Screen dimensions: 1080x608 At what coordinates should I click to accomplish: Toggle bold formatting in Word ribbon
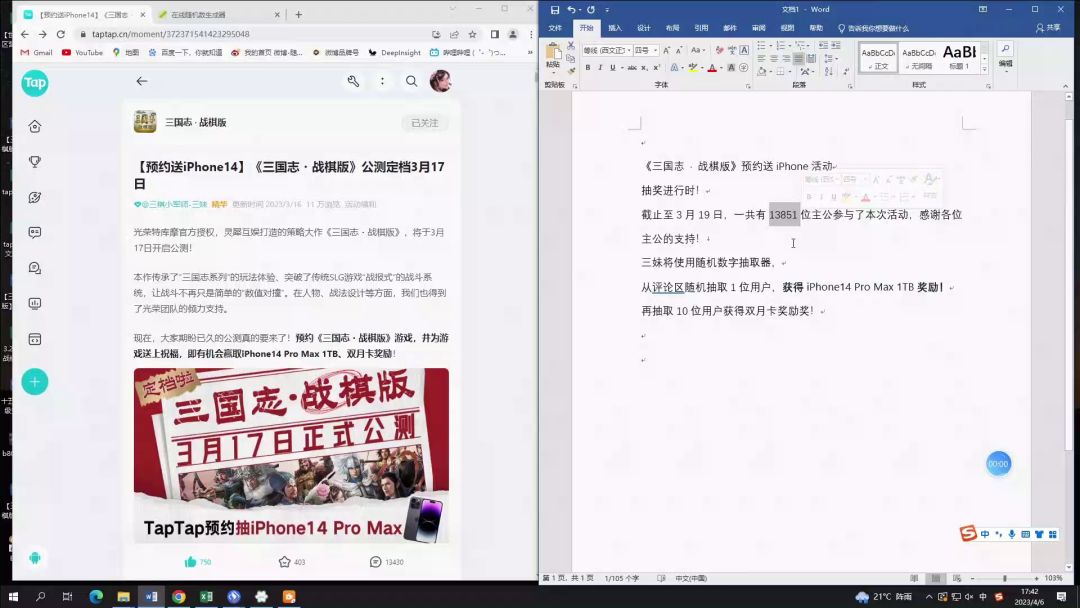tap(587, 68)
